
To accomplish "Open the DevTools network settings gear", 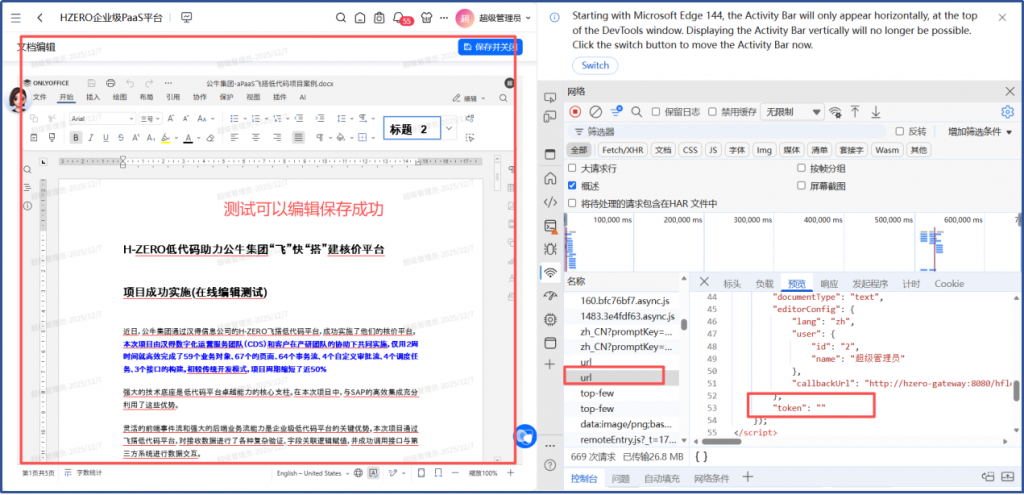I will tap(1008, 112).
